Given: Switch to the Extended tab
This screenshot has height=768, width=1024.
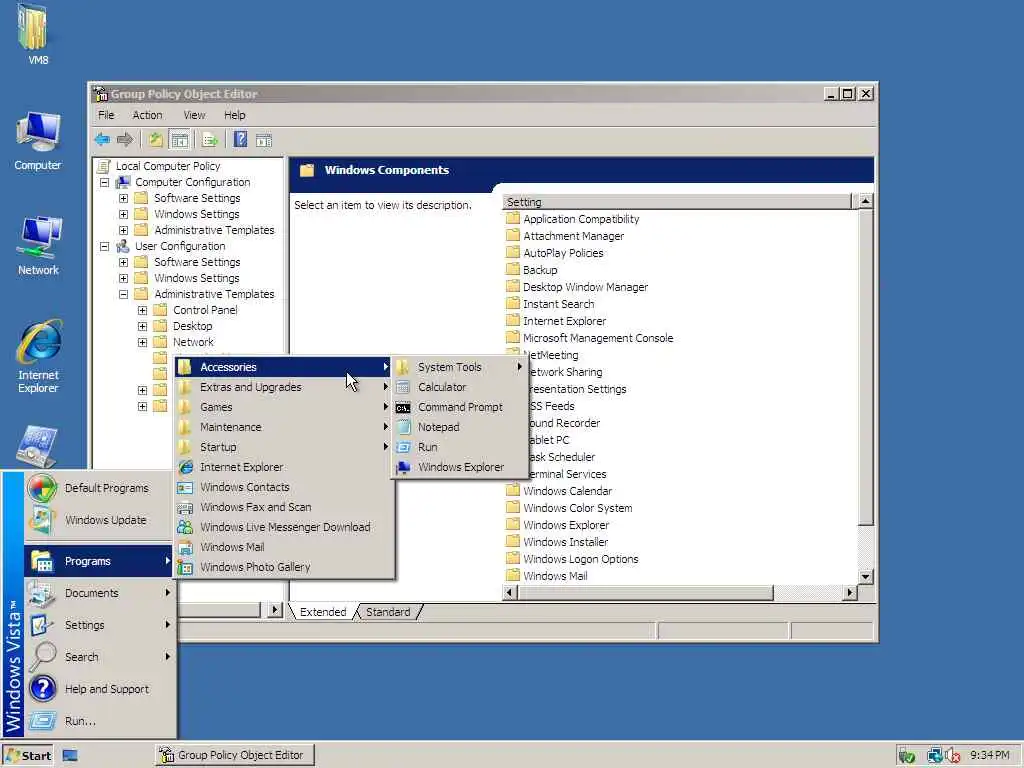Looking at the screenshot, I should (x=323, y=613).
